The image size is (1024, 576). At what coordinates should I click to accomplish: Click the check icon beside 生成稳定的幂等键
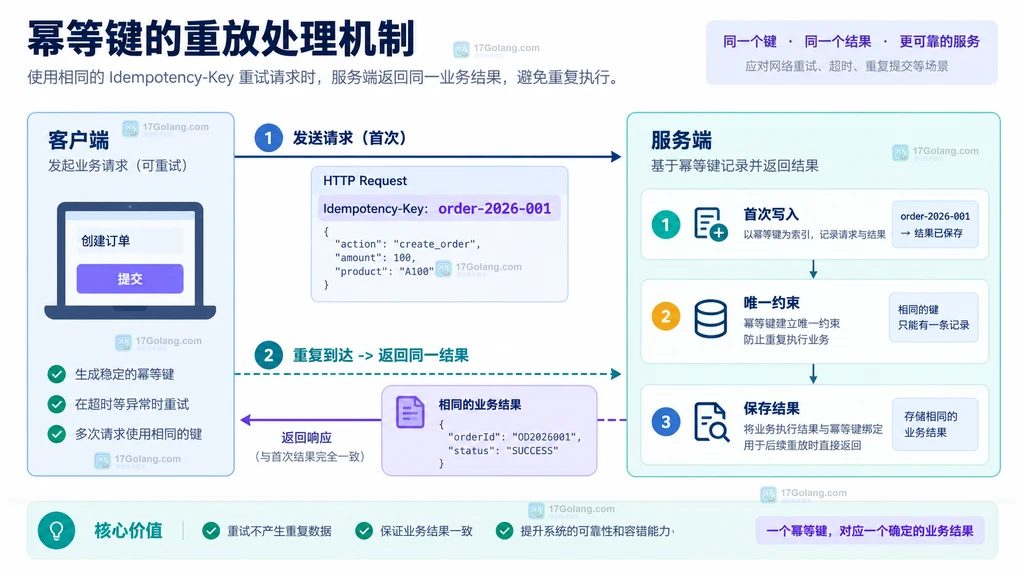tap(57, 374)
